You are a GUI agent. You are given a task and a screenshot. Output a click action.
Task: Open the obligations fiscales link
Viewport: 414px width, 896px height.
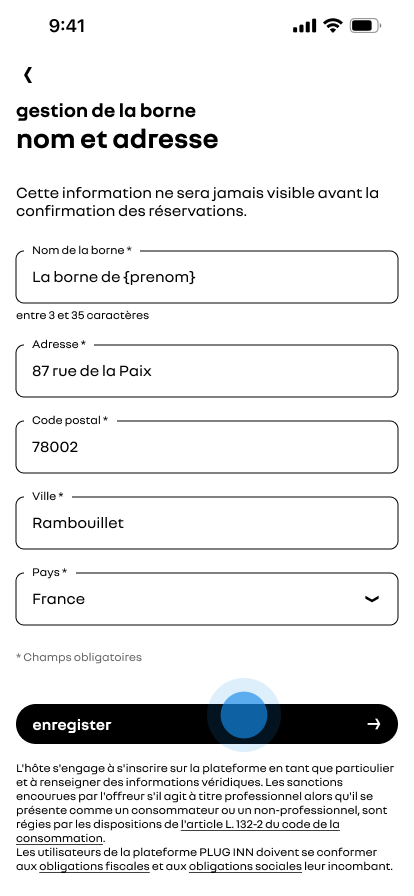[94, 866]
